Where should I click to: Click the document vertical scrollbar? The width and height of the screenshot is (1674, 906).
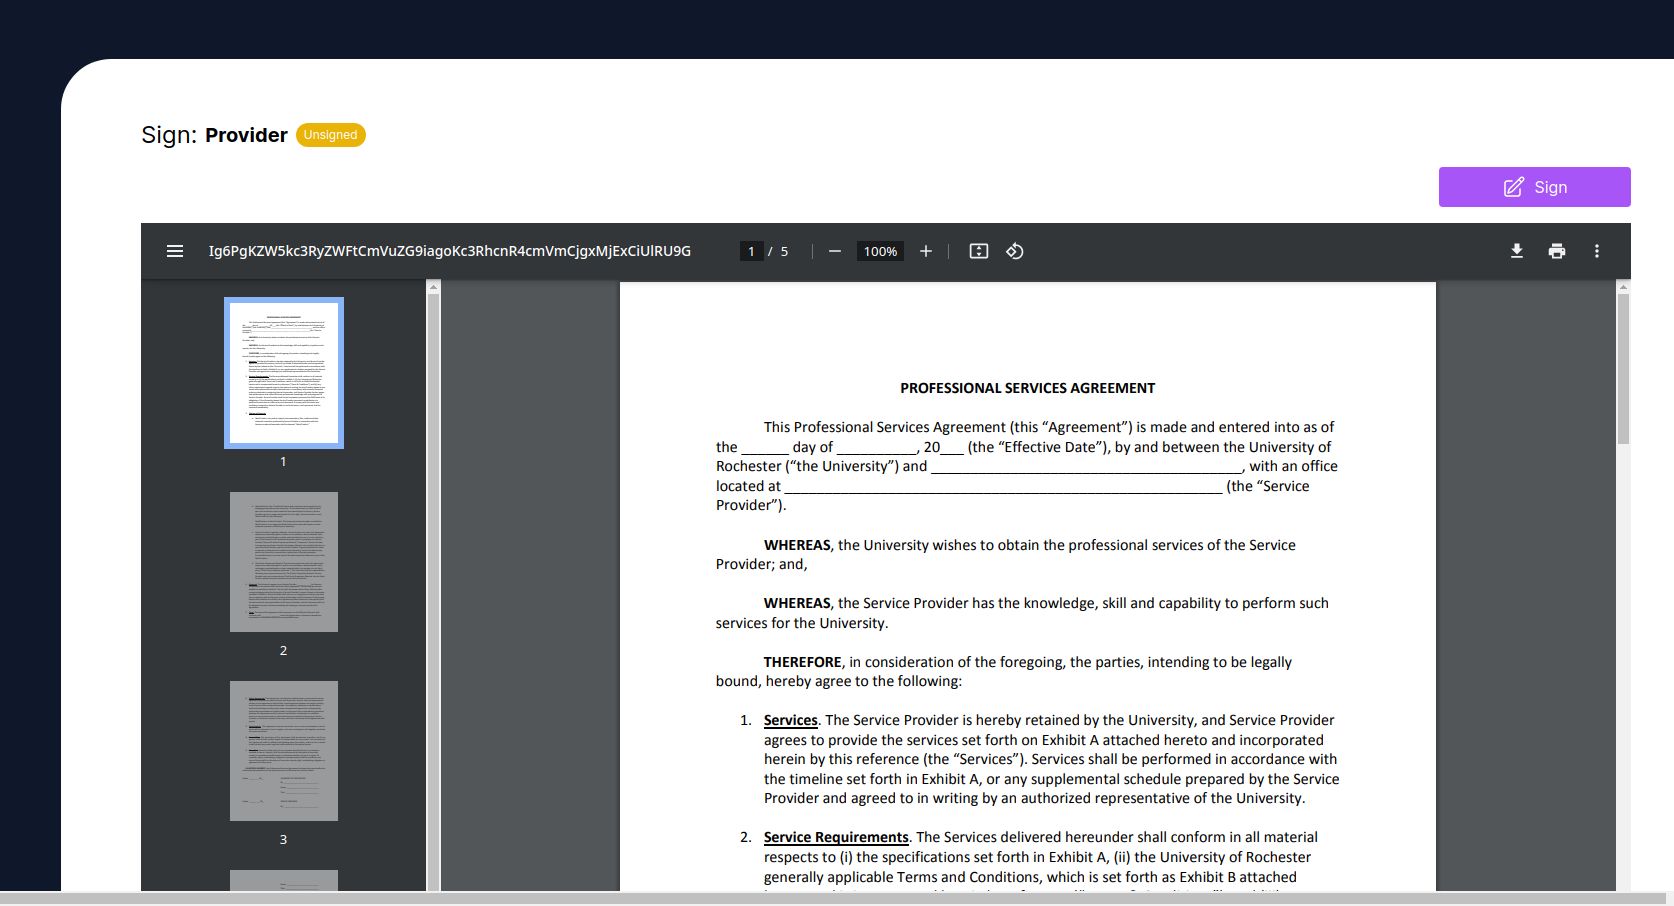(1623, 369)
